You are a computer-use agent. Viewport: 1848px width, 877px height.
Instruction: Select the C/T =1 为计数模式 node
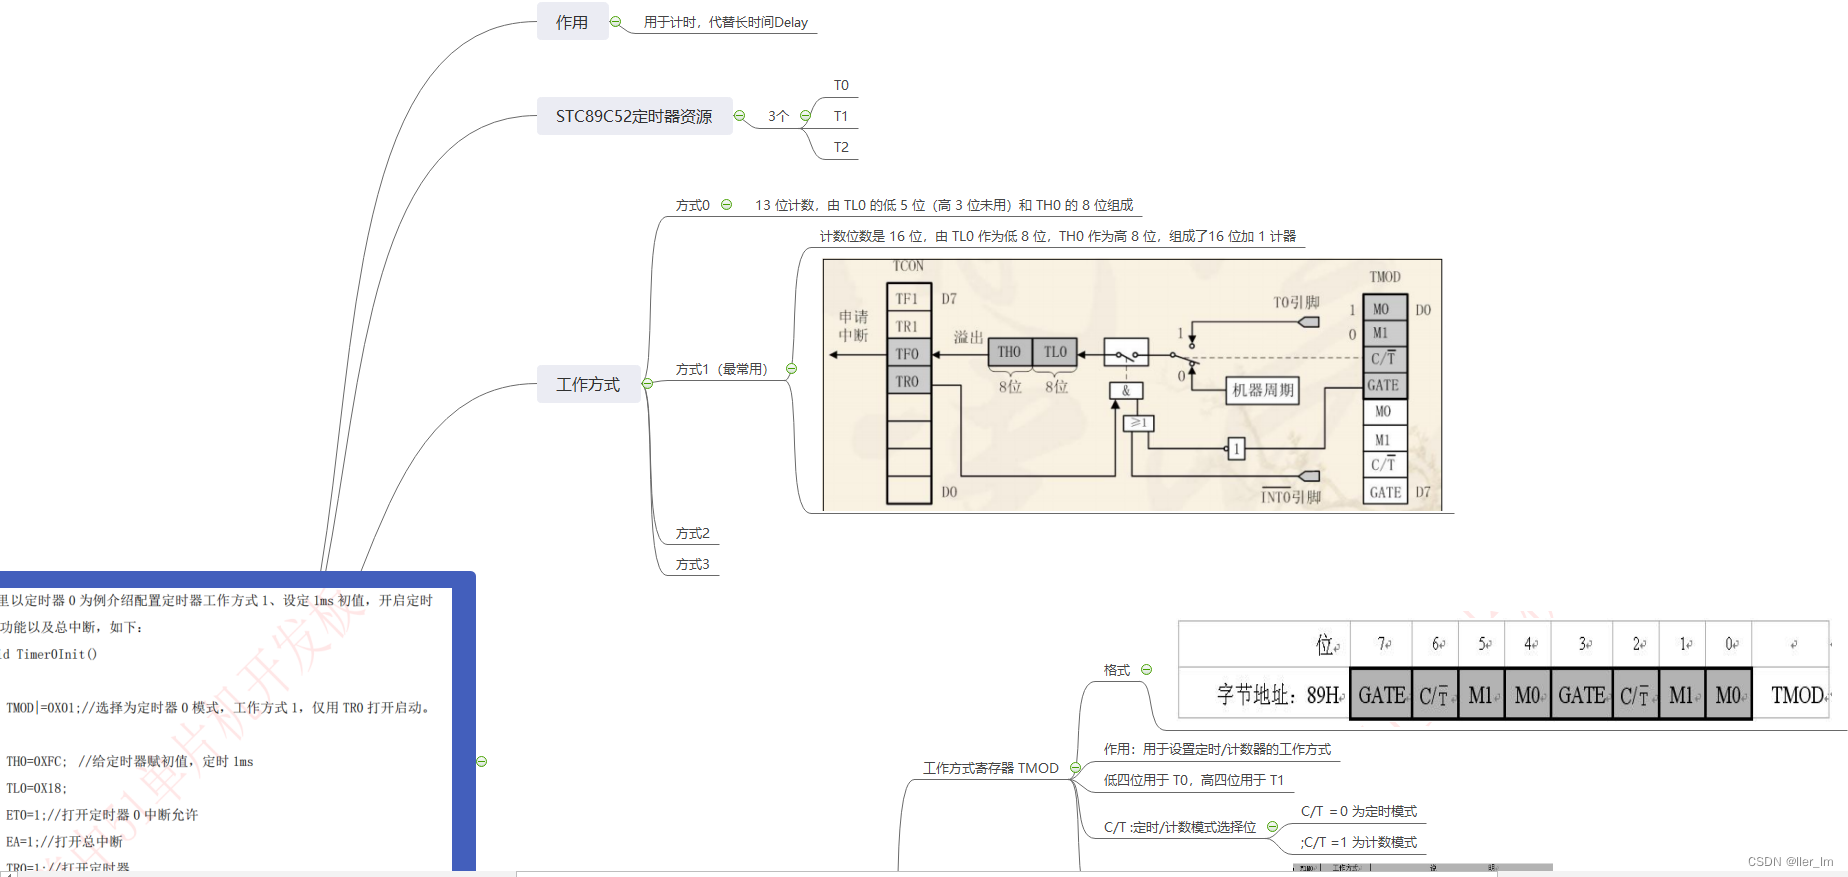[1359, 842]
